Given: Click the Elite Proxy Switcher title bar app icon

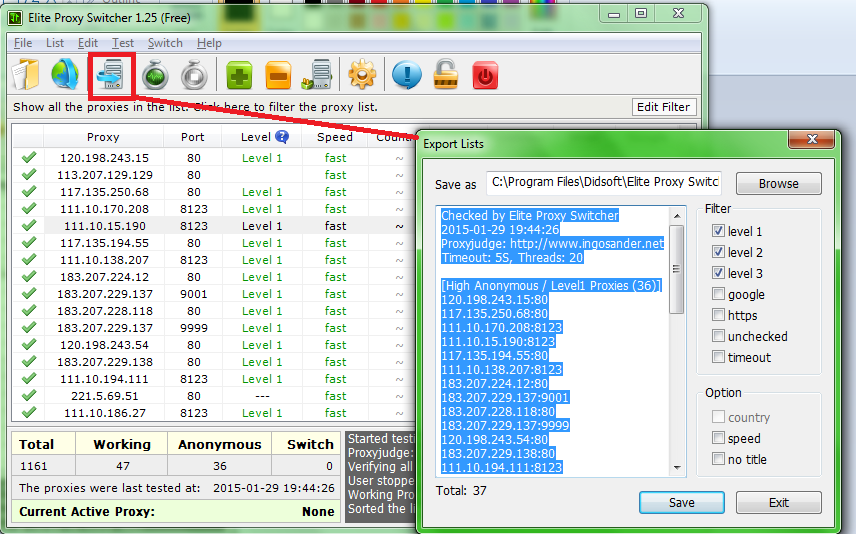Looking at the screenshot, I should [15, 18].
